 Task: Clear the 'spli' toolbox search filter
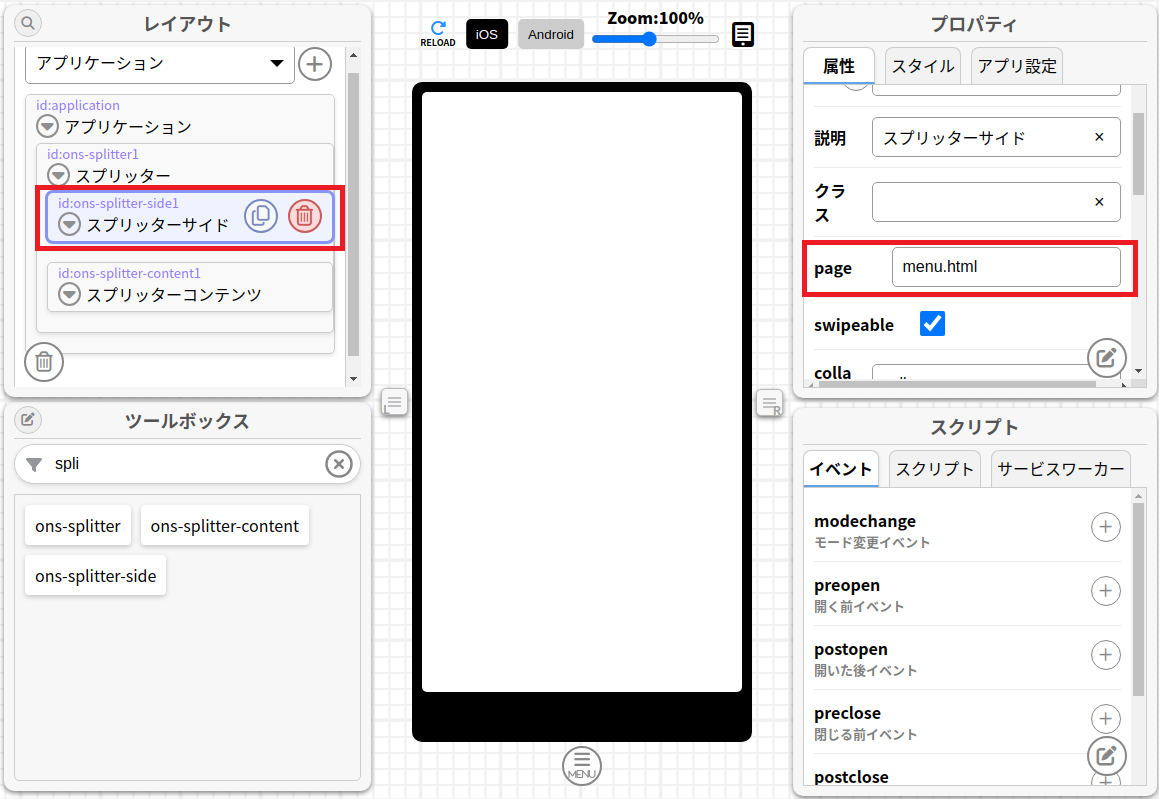339,464
